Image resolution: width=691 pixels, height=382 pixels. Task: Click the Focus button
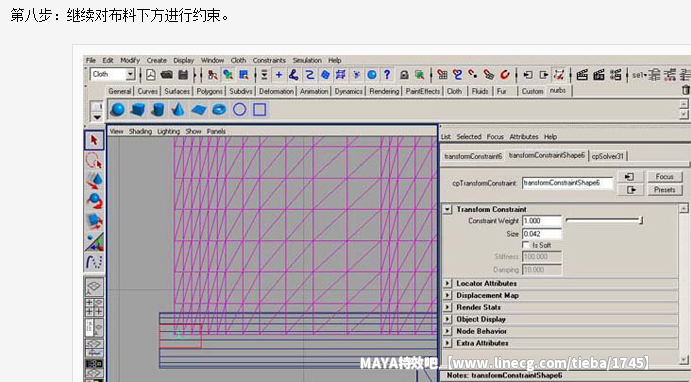coord(665,176)
